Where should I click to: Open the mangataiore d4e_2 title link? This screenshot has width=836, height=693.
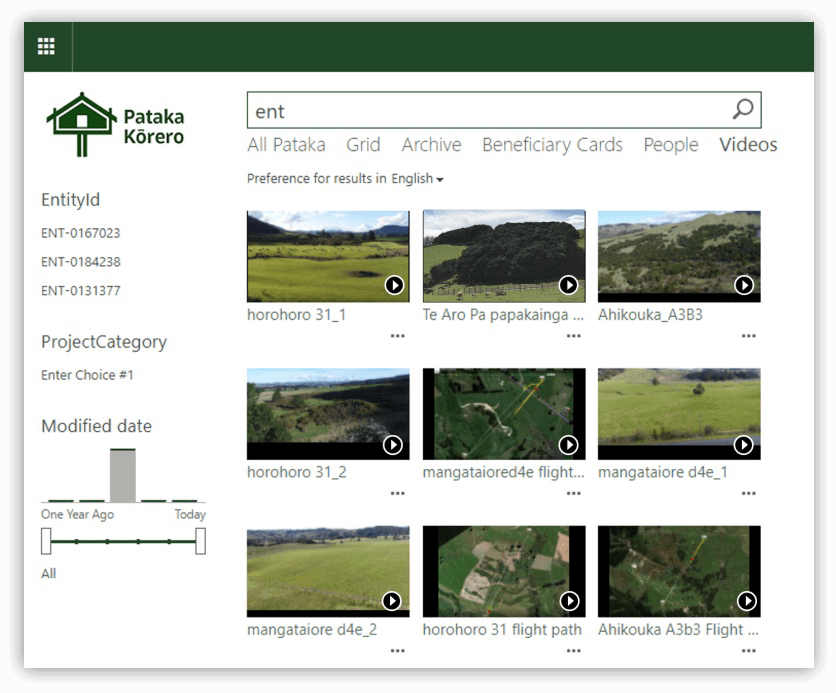(312, 630)
